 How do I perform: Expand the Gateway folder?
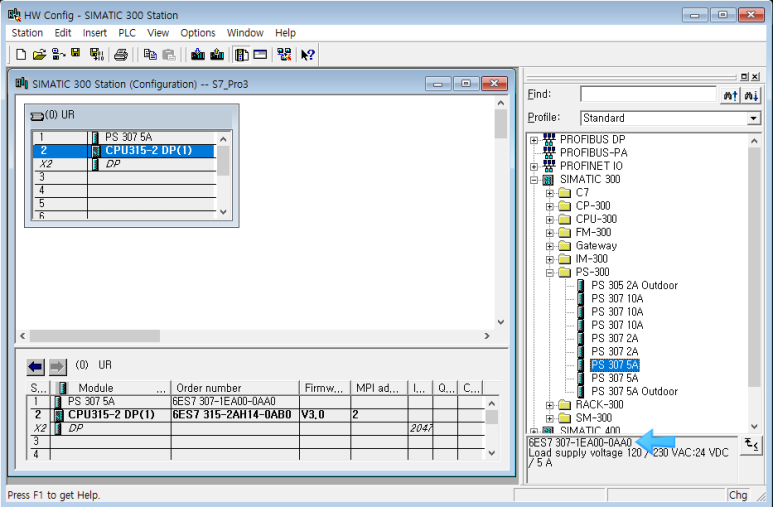click(550, 246)
